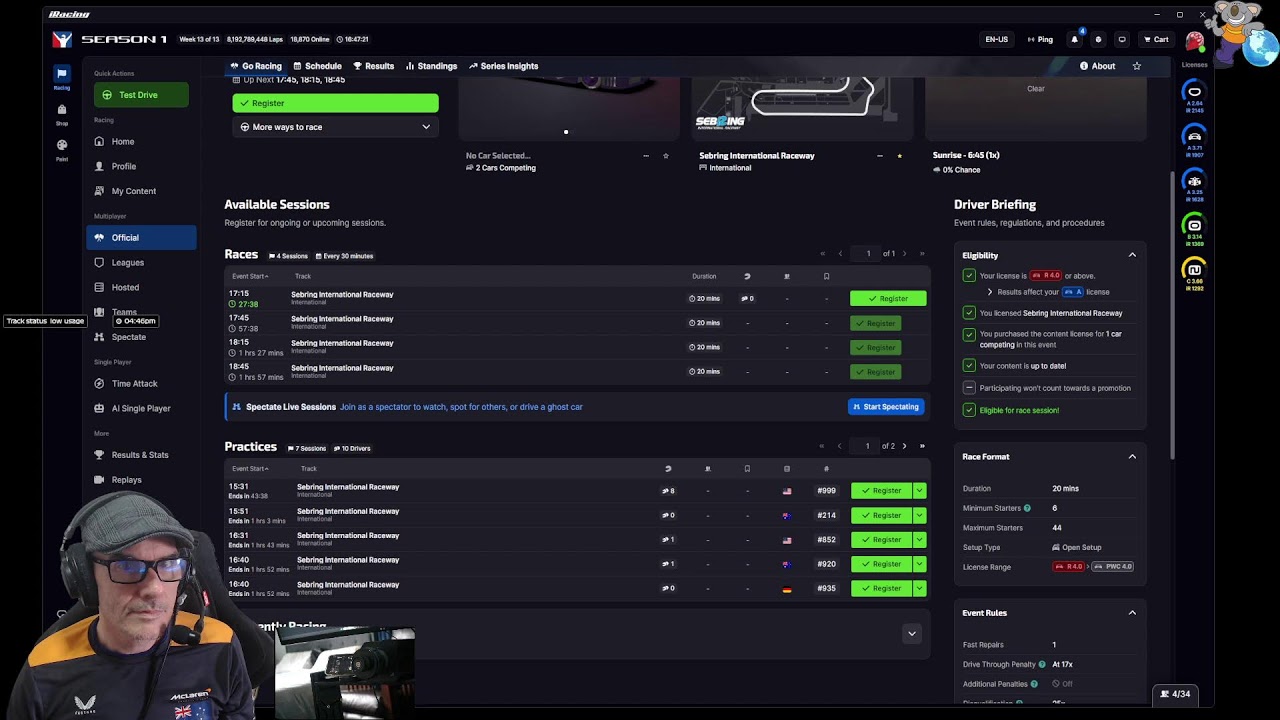Image resolution: width=1280 pixels, height=720 pixels.
Task: Click the monitor icon next to Cart
Action: 1122,39
